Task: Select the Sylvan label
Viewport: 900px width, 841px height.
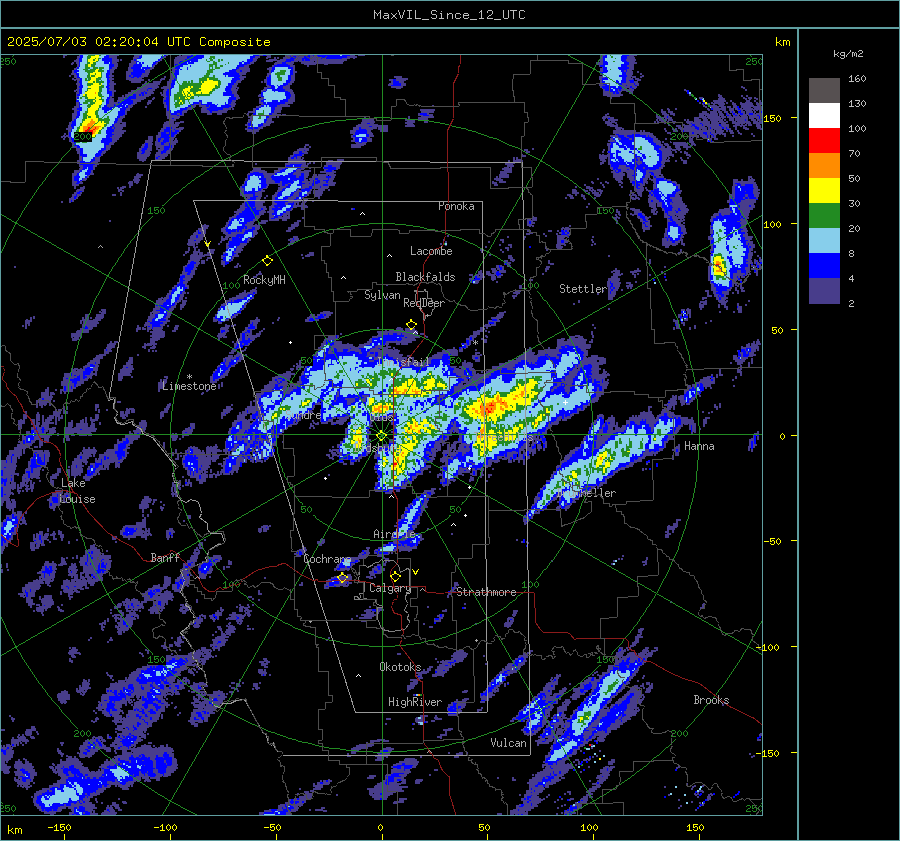Action: coord(382,295)
